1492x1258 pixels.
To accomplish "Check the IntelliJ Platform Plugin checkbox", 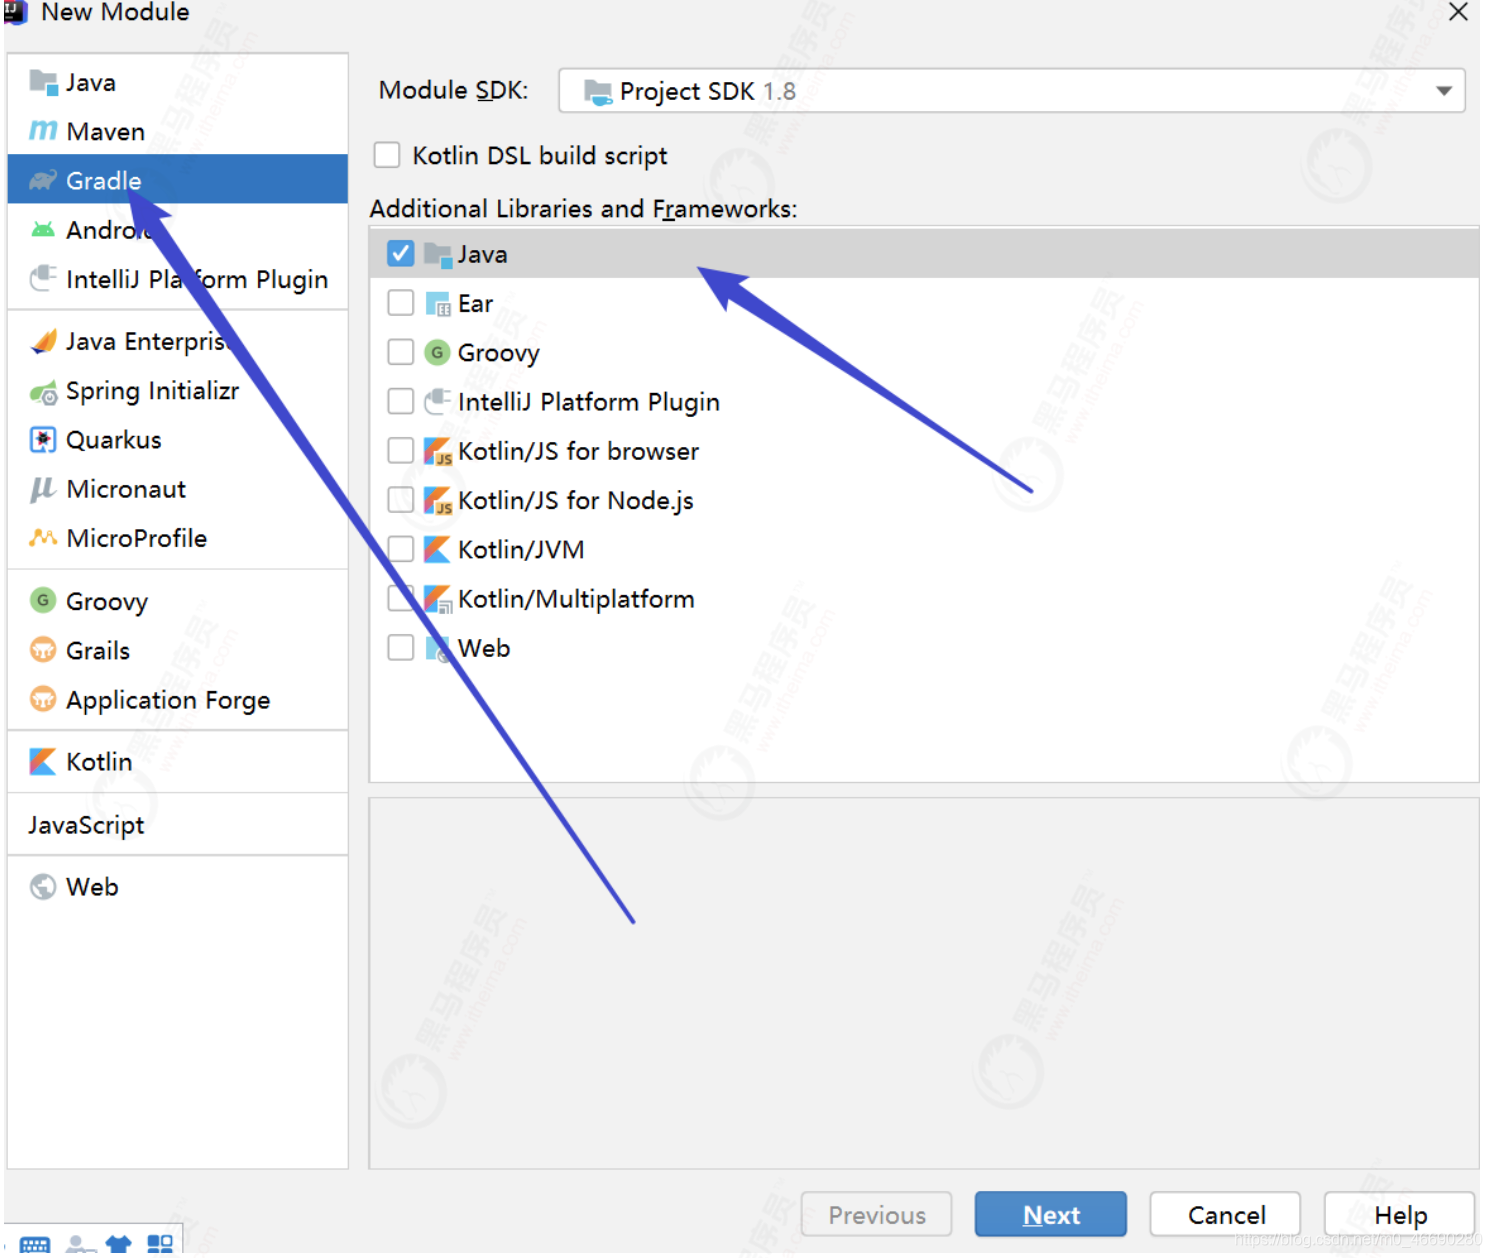I will pos(401,401).
